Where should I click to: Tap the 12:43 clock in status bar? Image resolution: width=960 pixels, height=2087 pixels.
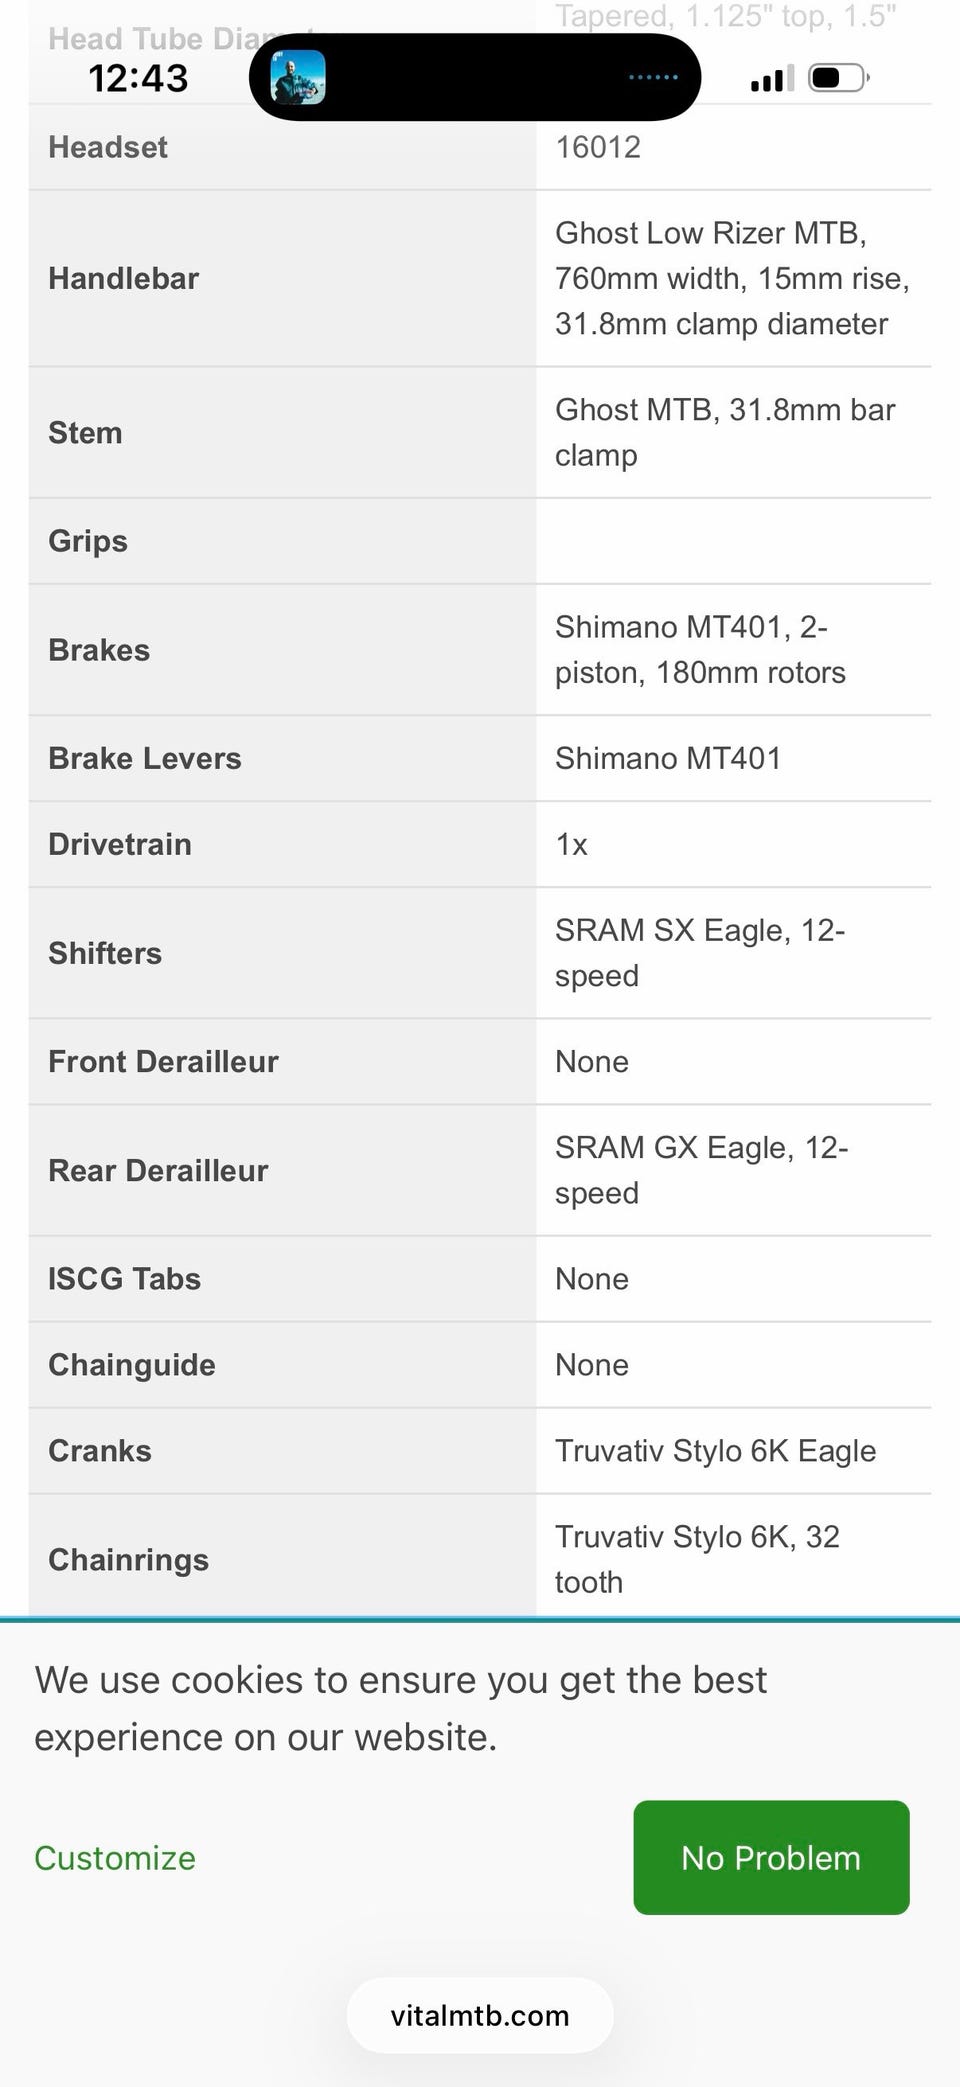click(138, 78)
